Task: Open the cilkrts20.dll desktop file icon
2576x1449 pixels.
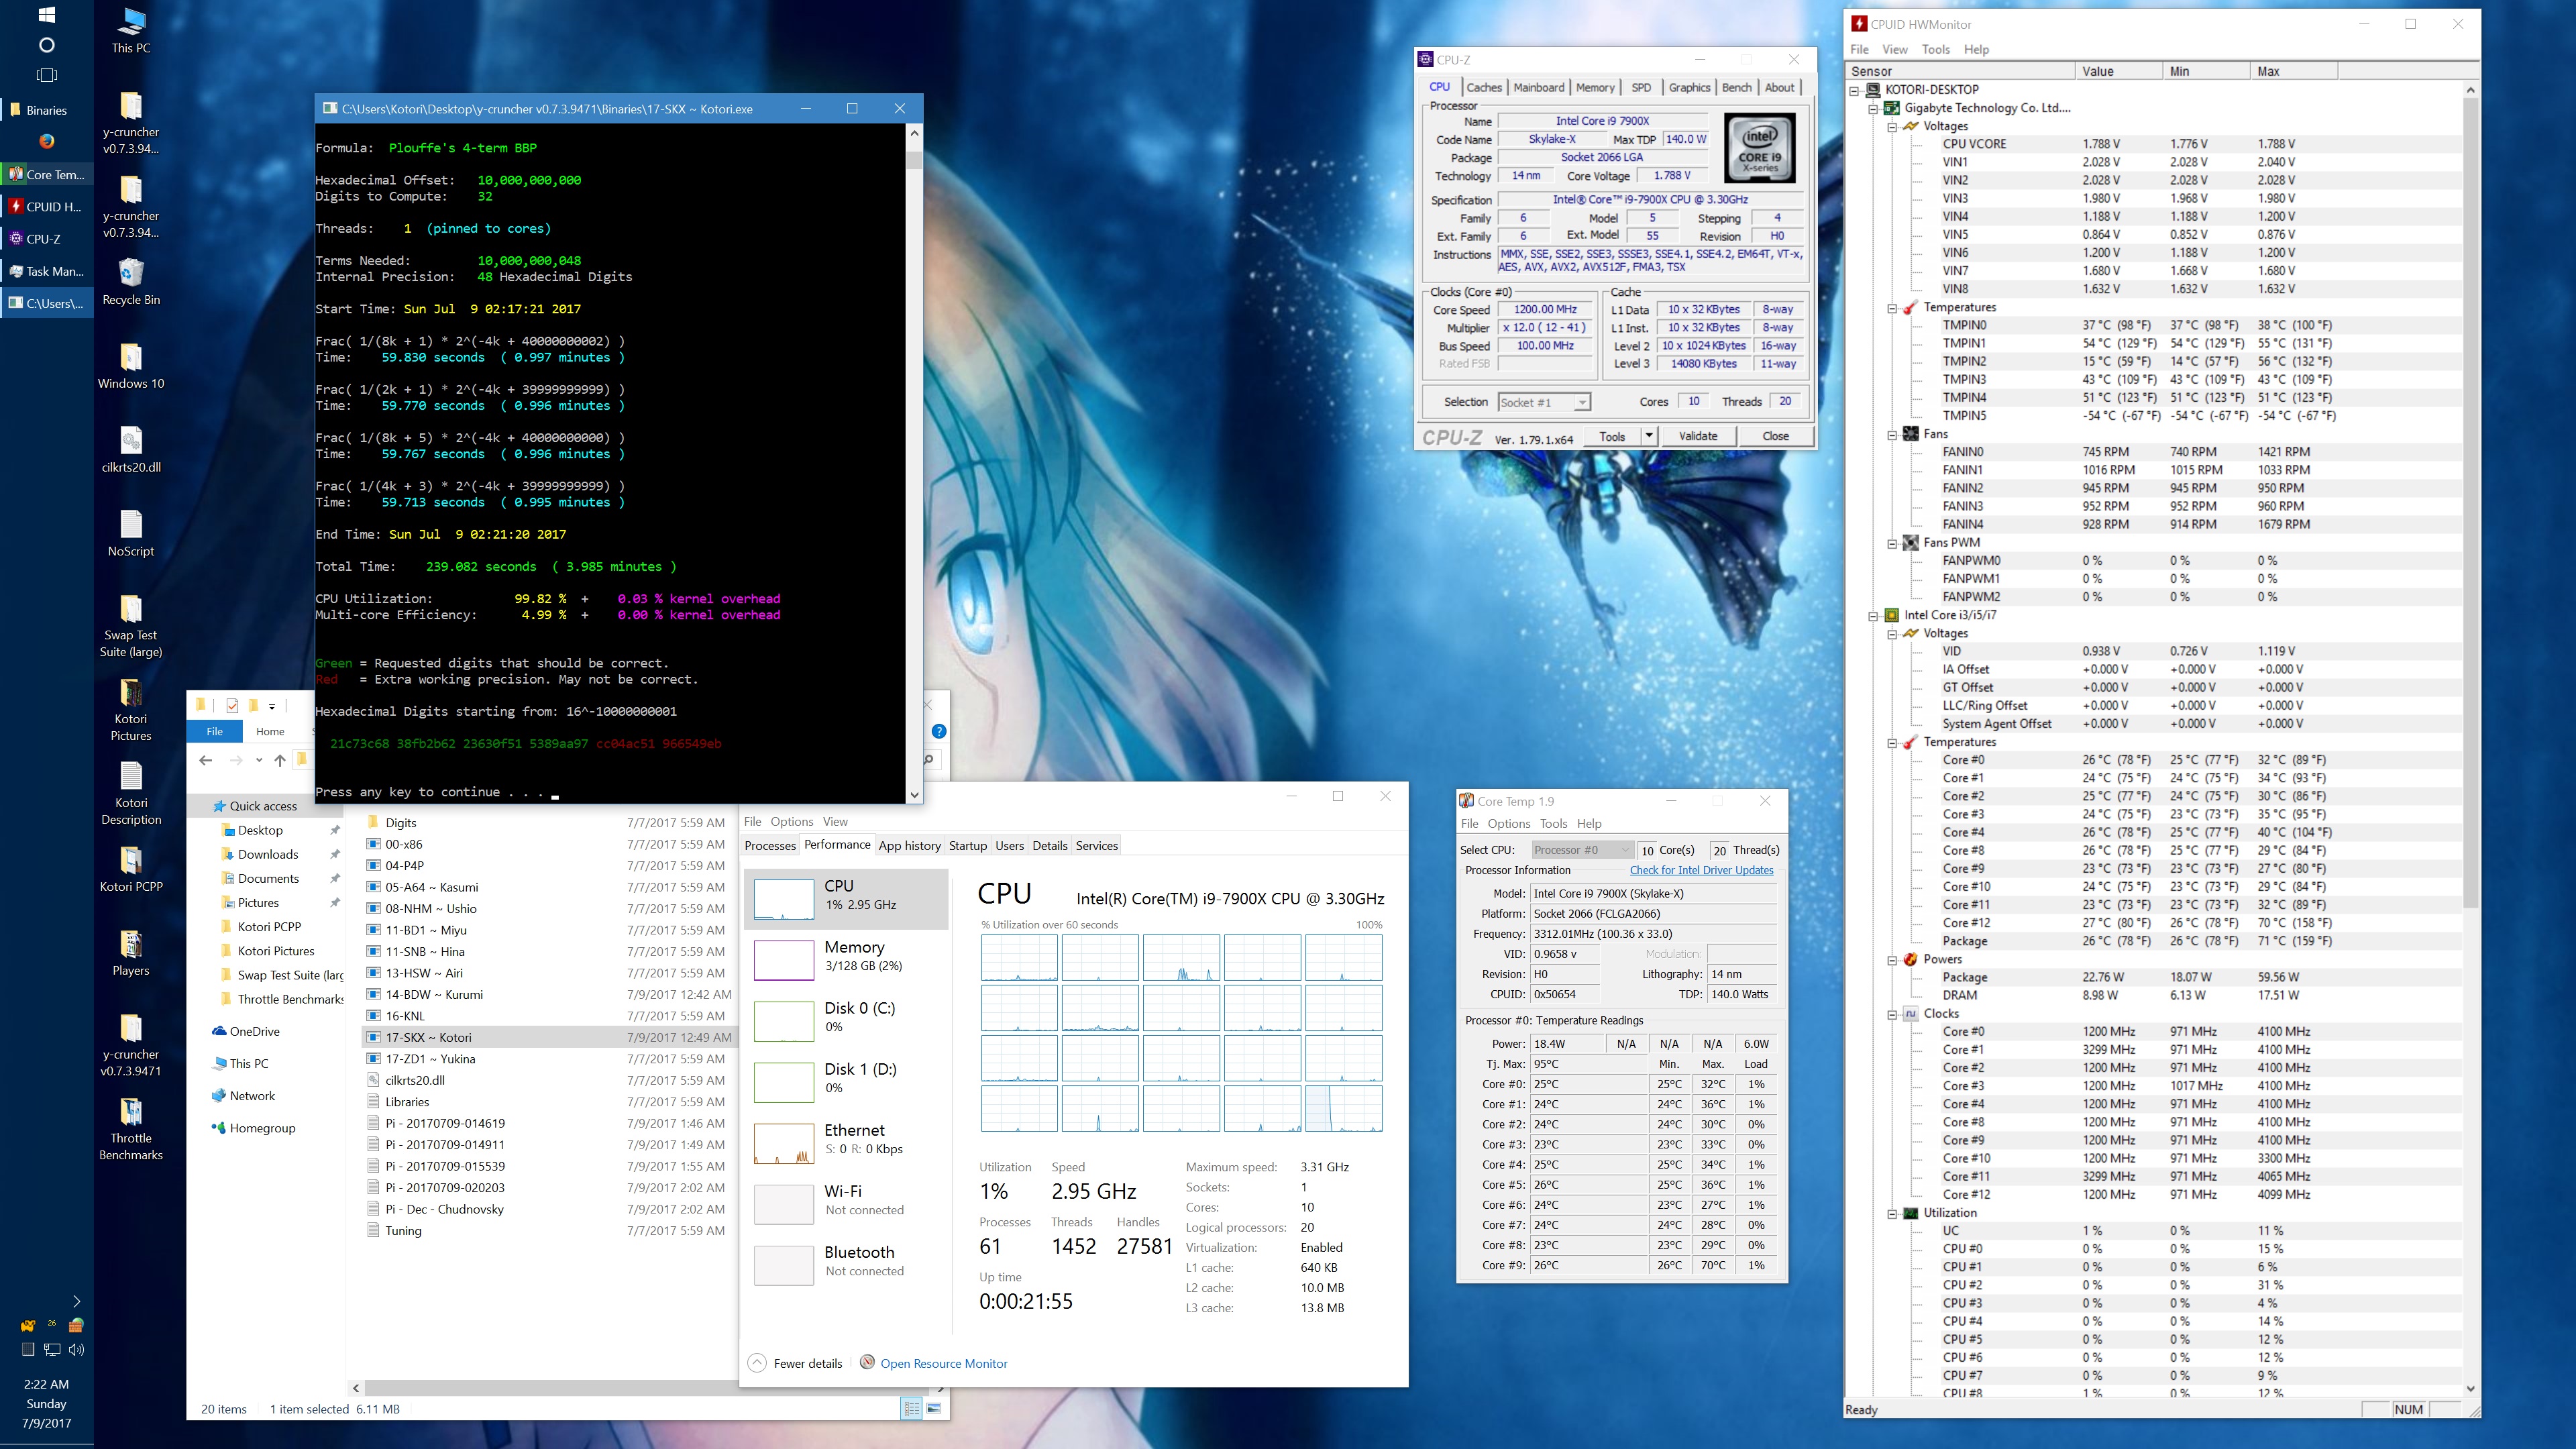Action: [131, 442]
